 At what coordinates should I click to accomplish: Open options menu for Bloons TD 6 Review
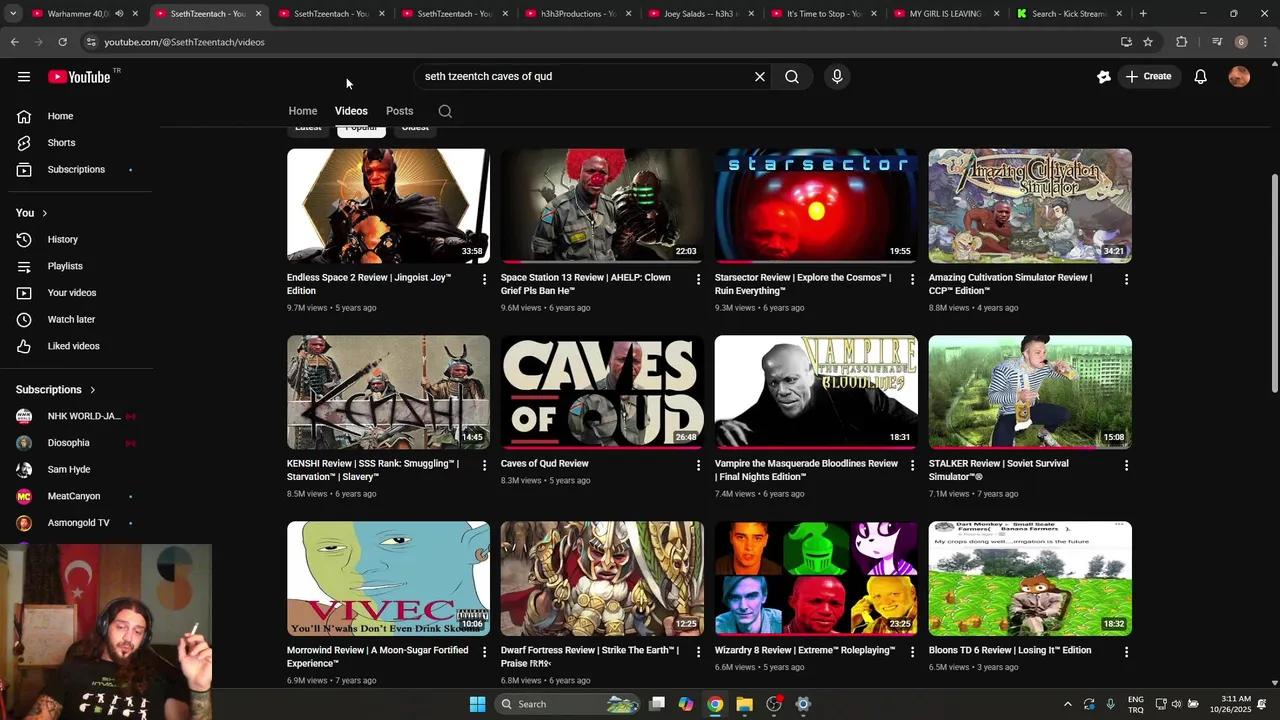pos(1126,652)
